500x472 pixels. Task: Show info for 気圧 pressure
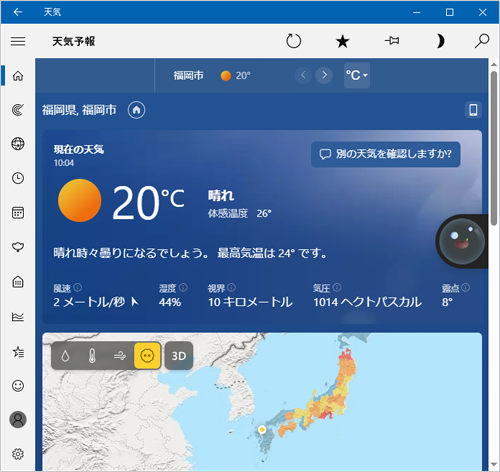tap(337, 287)
